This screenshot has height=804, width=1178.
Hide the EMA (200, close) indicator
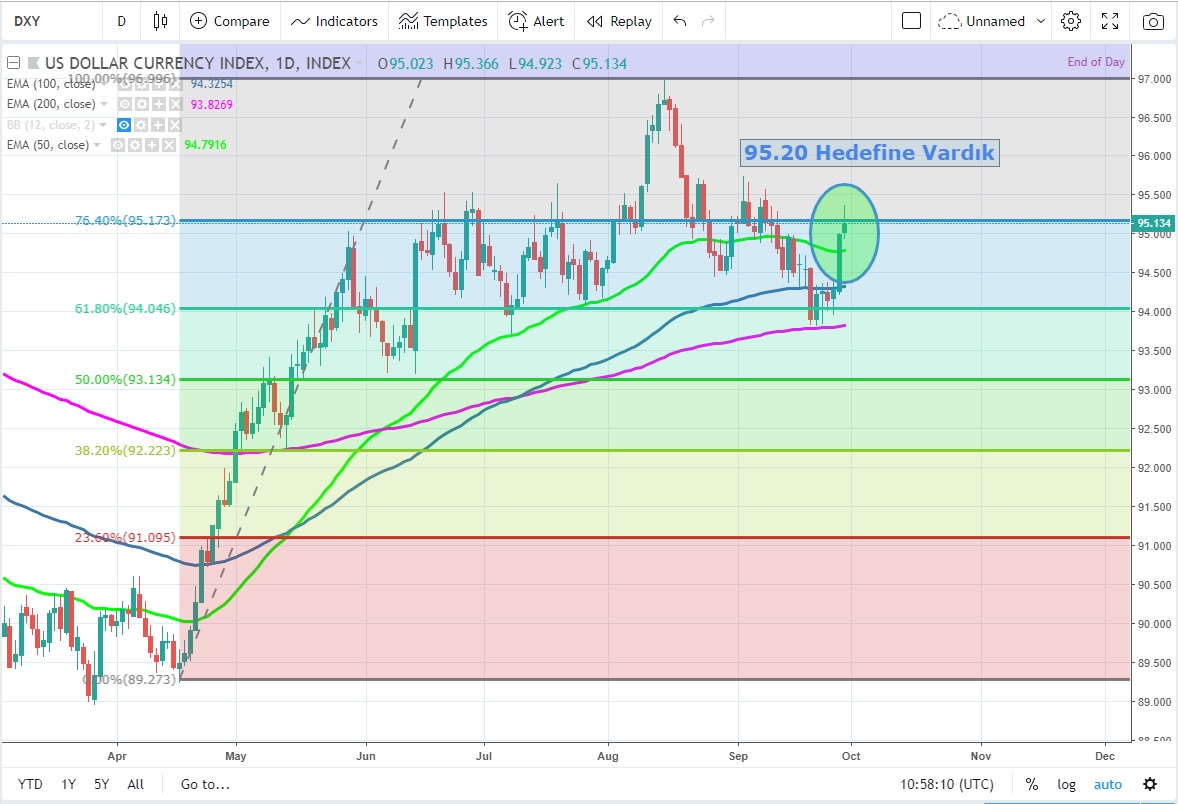tap(125, 104)
